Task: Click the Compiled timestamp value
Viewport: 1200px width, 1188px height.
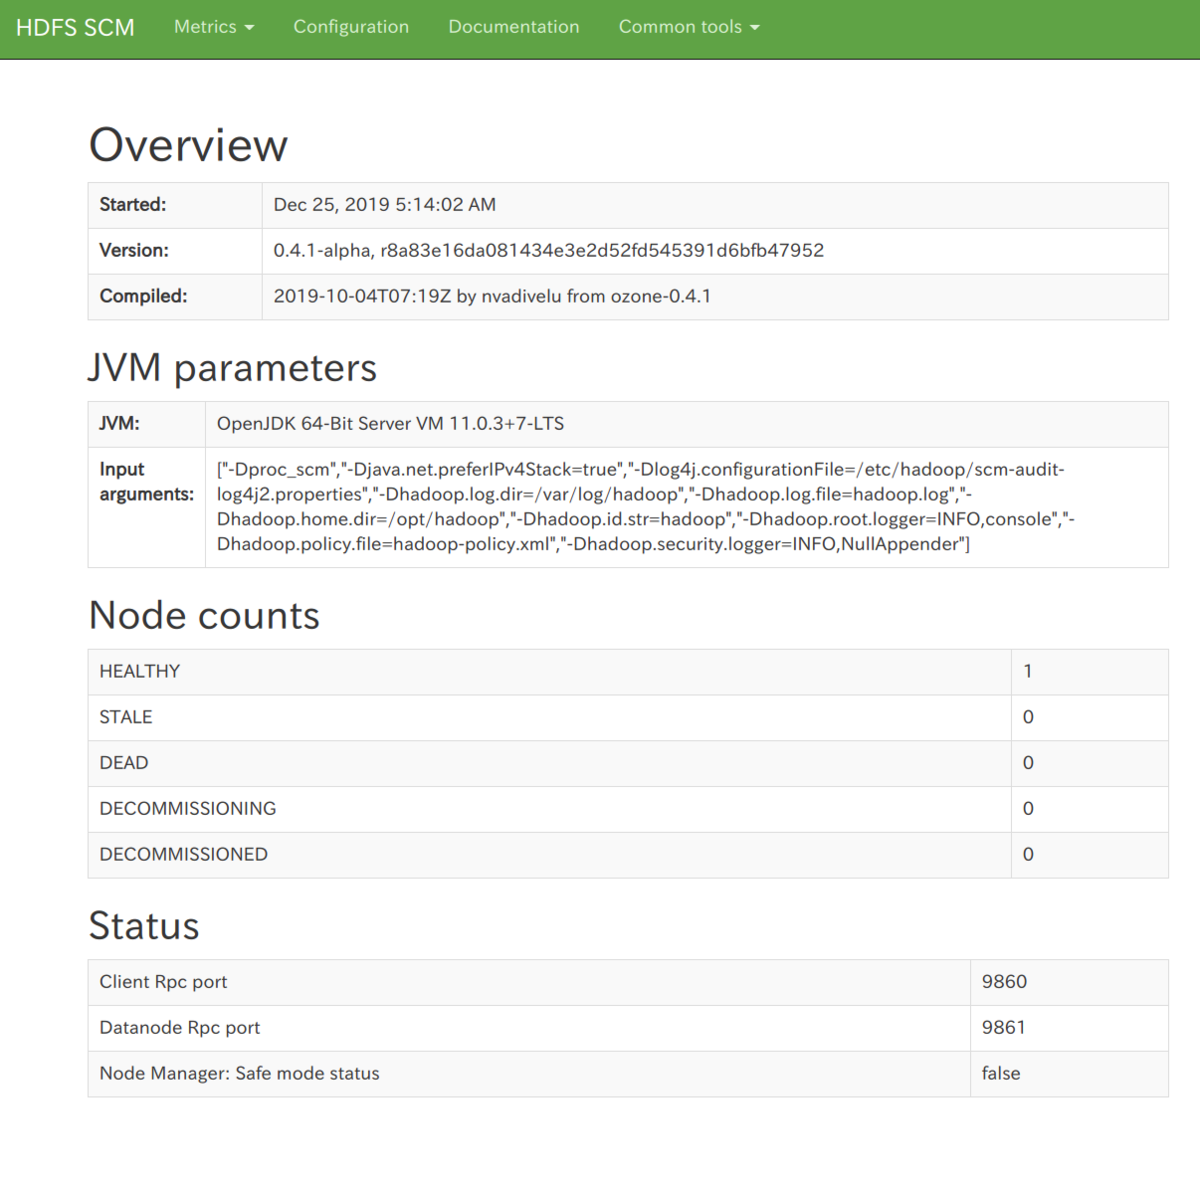Action: [x=492, y=296]
